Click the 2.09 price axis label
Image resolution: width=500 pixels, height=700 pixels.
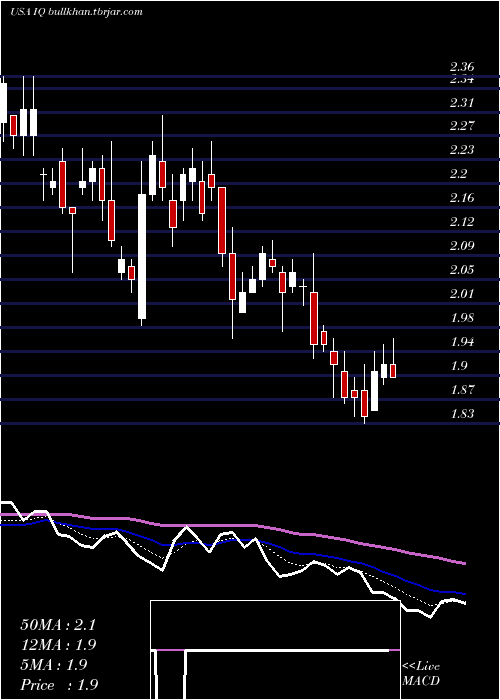tap(462, 246)
